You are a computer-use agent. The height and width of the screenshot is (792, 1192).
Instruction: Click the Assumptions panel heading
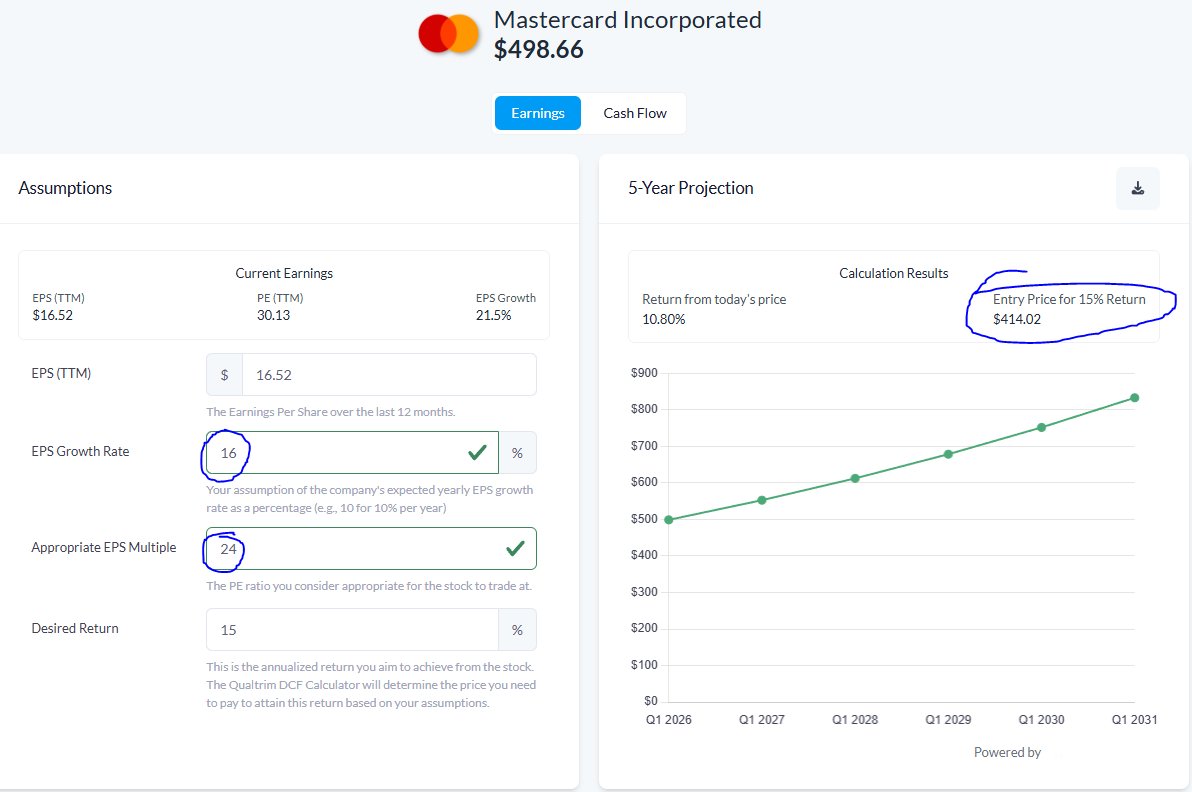(65, 188)
